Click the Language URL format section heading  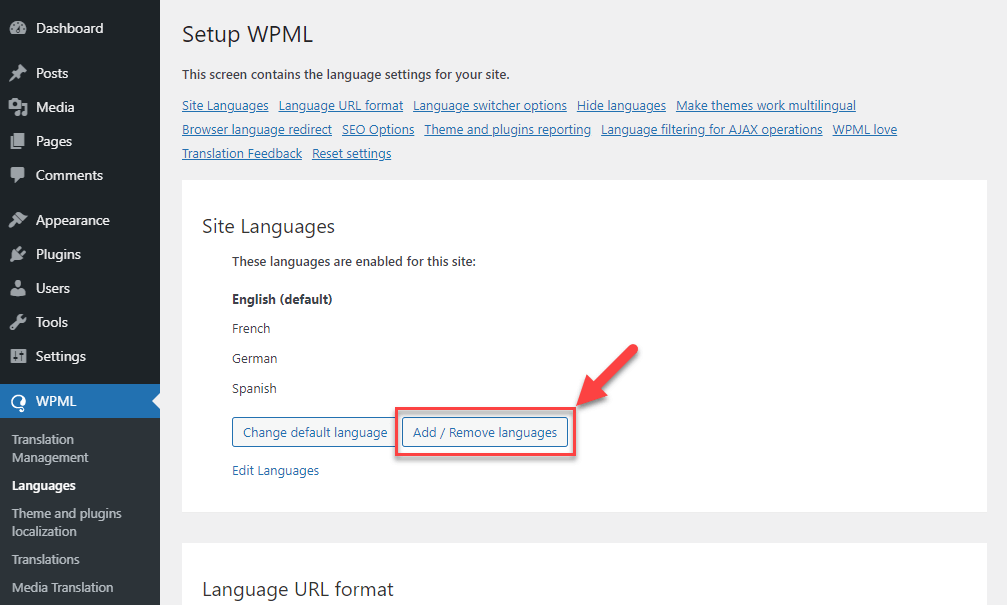tap(297, 590)
